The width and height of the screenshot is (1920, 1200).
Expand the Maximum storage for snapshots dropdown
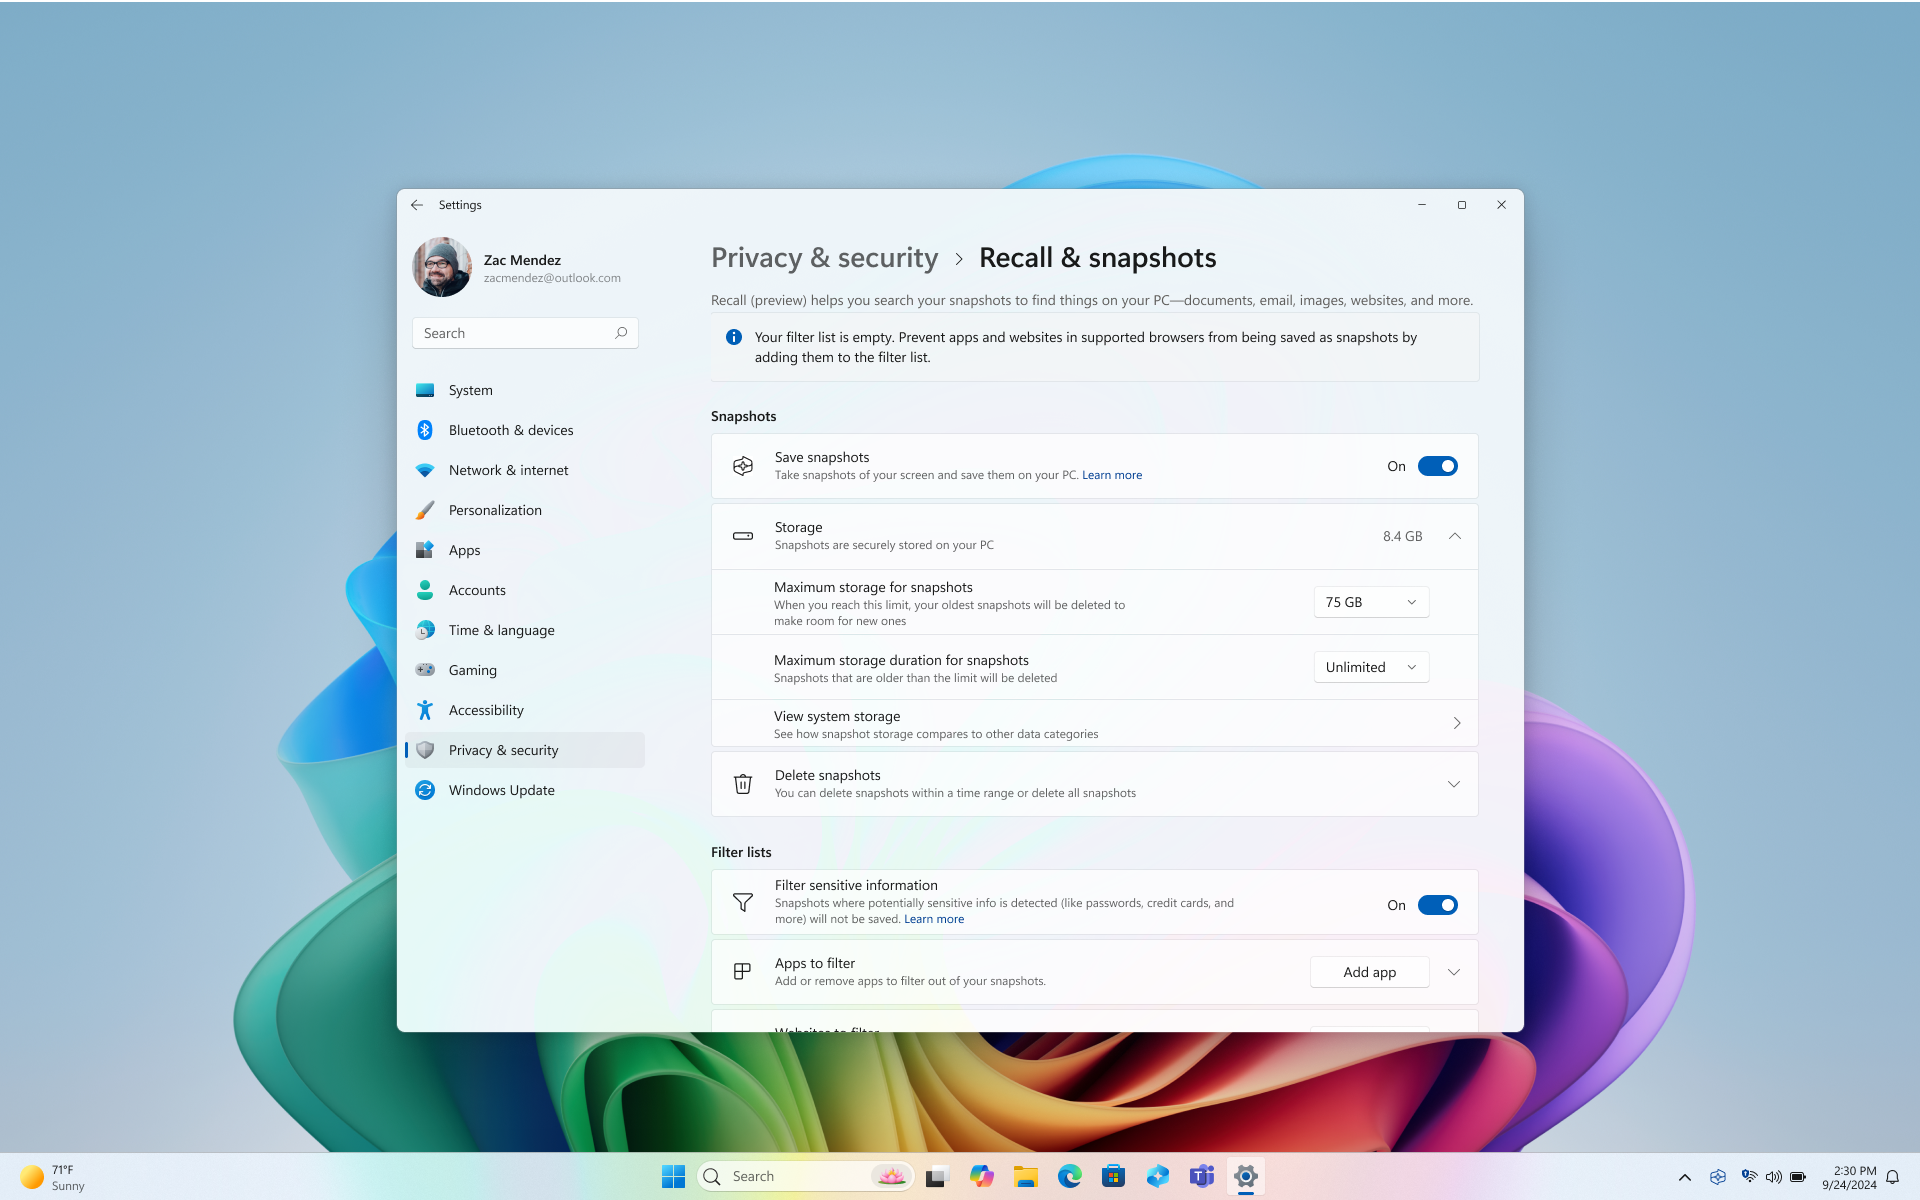click(x=1368, y=600)
